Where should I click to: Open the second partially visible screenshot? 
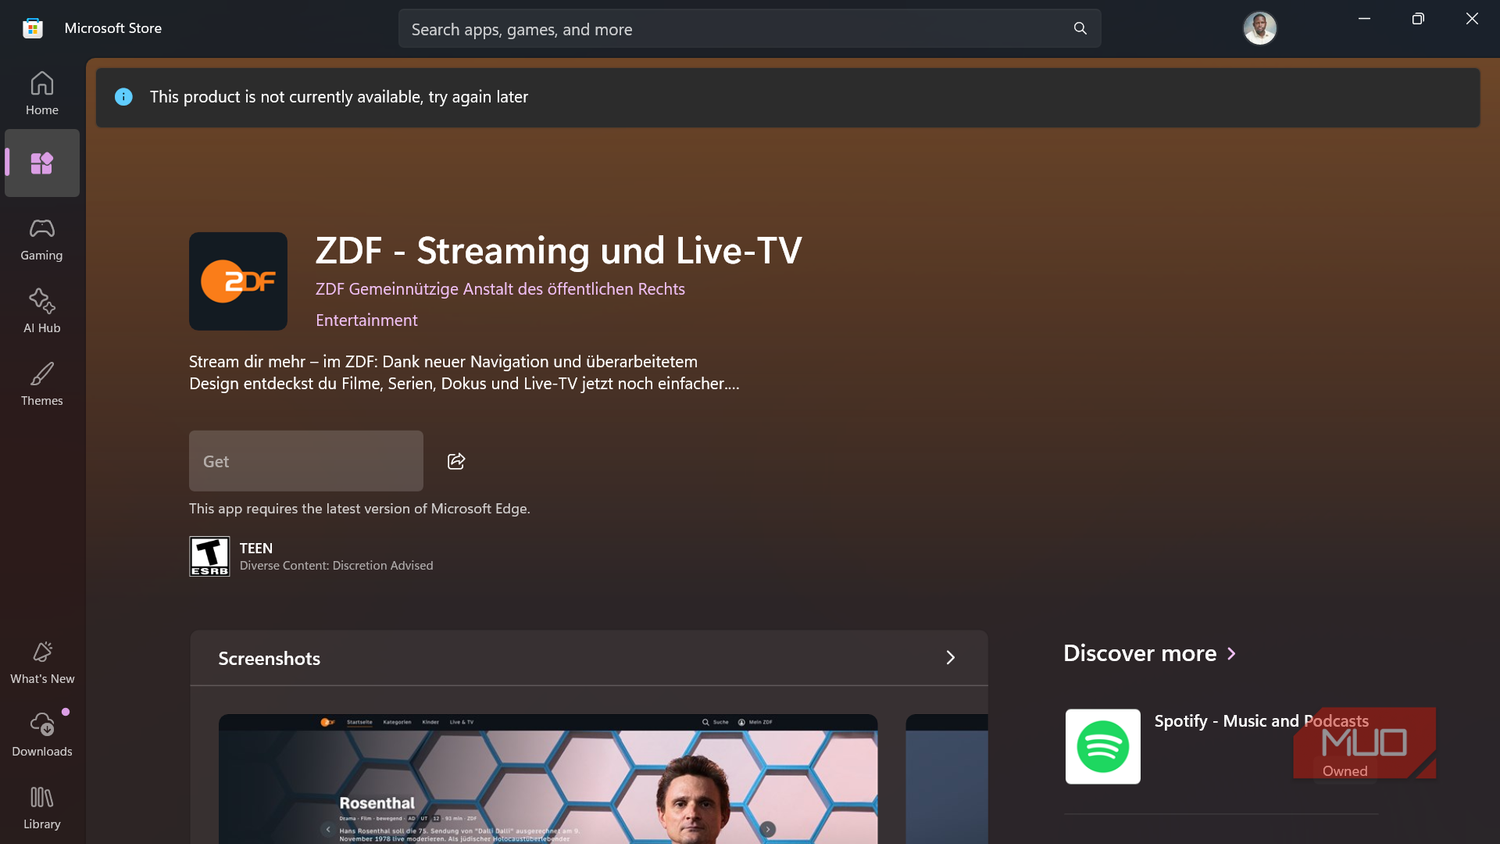click(x=947, y=779)
